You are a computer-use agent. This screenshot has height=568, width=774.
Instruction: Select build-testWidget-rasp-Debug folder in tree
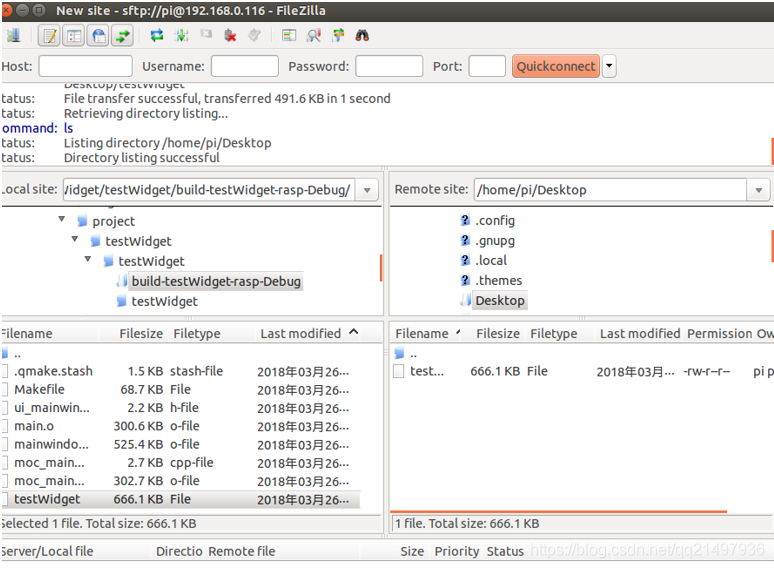pyautogui.click(x=216, y=281)
